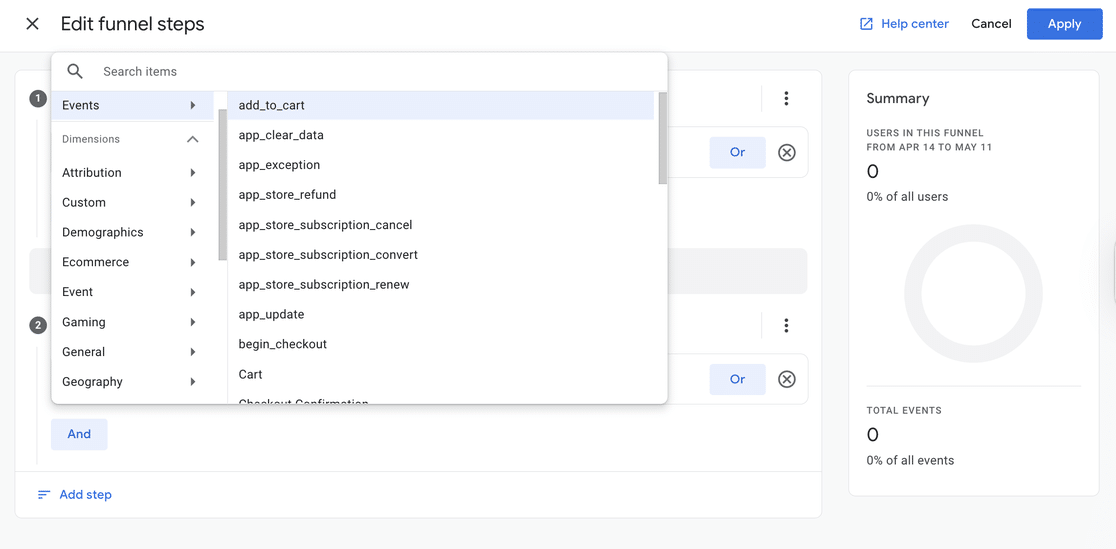Remove the step 2 condition

click(x=786, y=380)
